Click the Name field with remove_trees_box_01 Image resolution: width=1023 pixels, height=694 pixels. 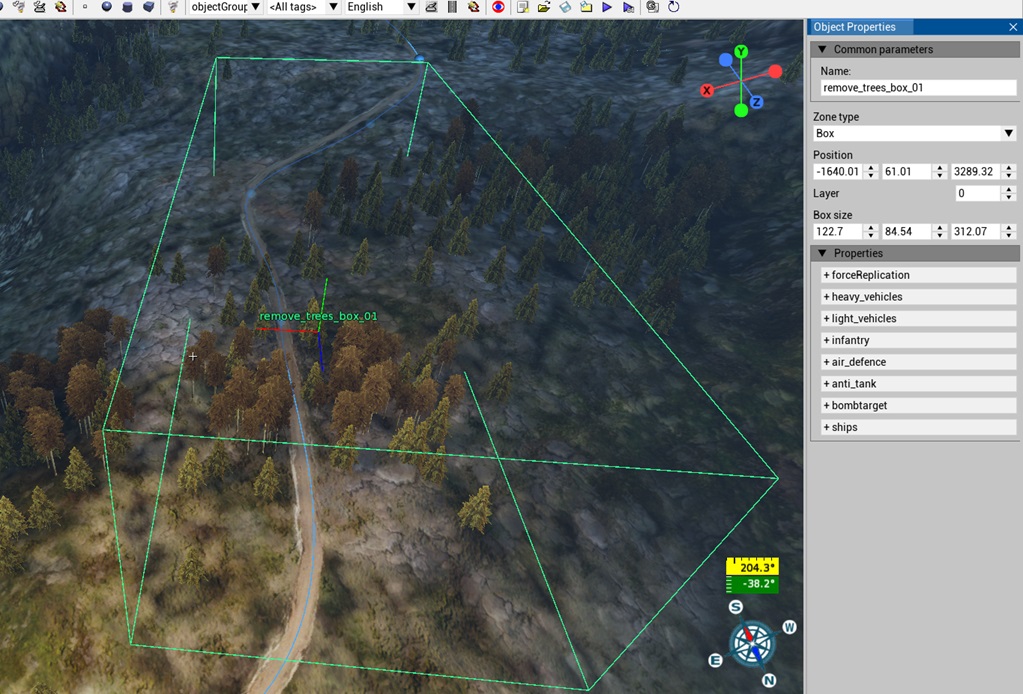click(914, 88)
